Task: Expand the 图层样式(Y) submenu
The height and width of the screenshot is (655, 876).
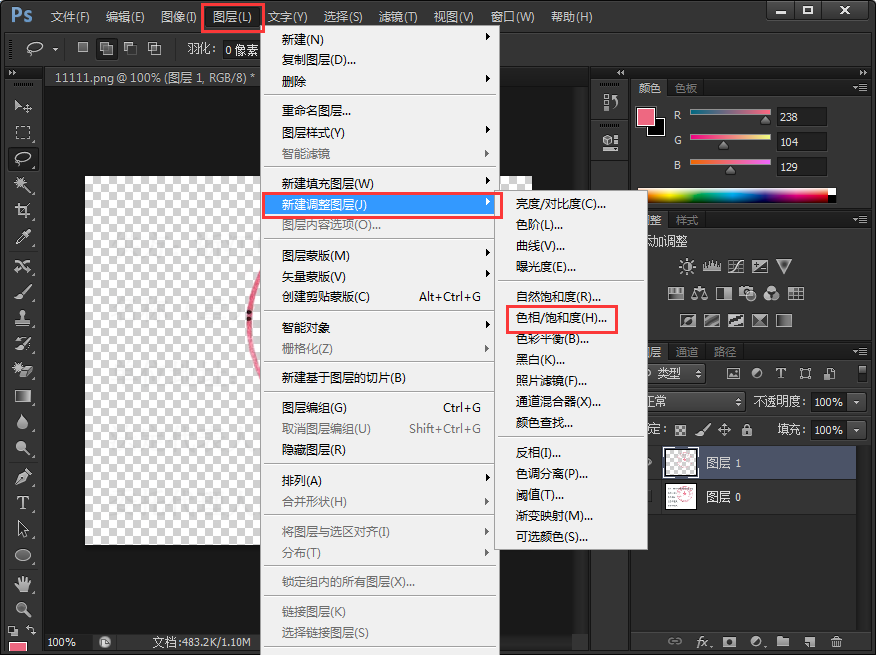Action: pyautogui.click(x=380, y=132)
